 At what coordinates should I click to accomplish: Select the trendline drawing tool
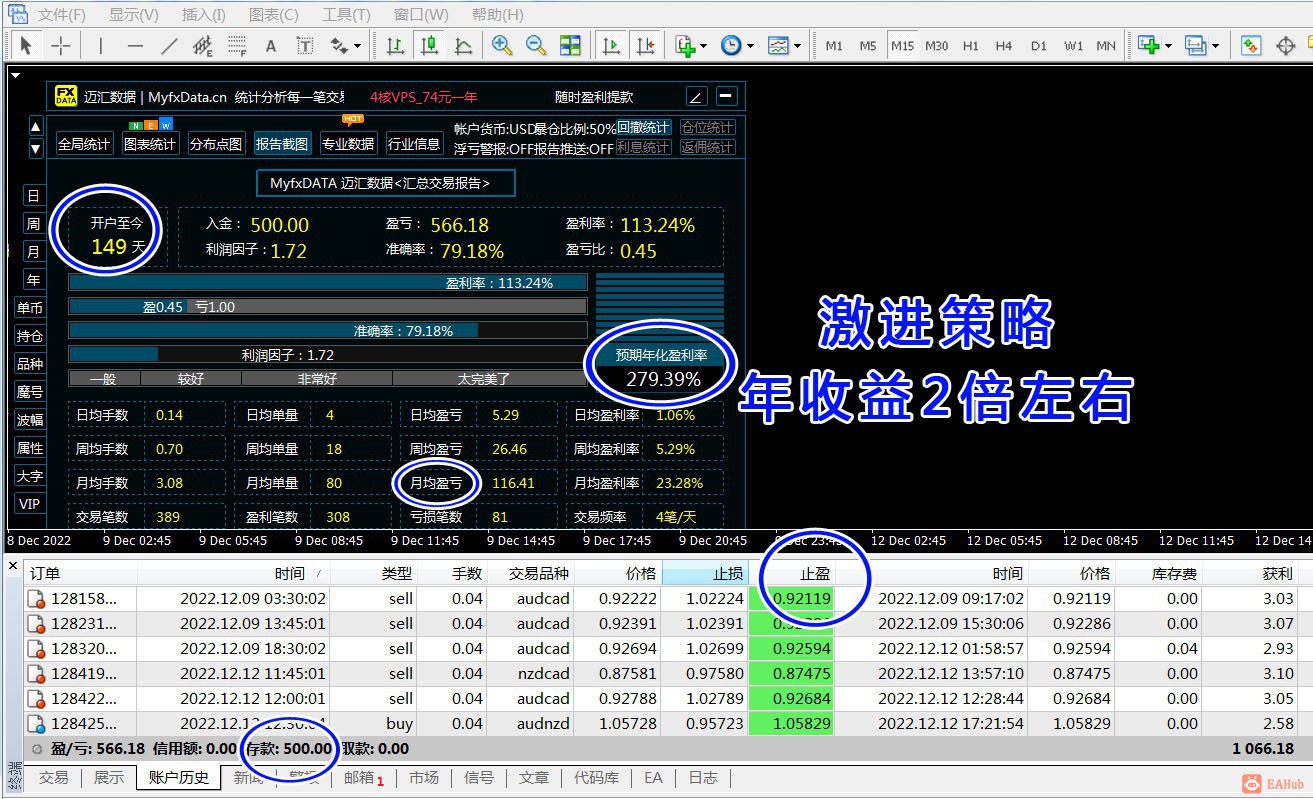point(169,45)
